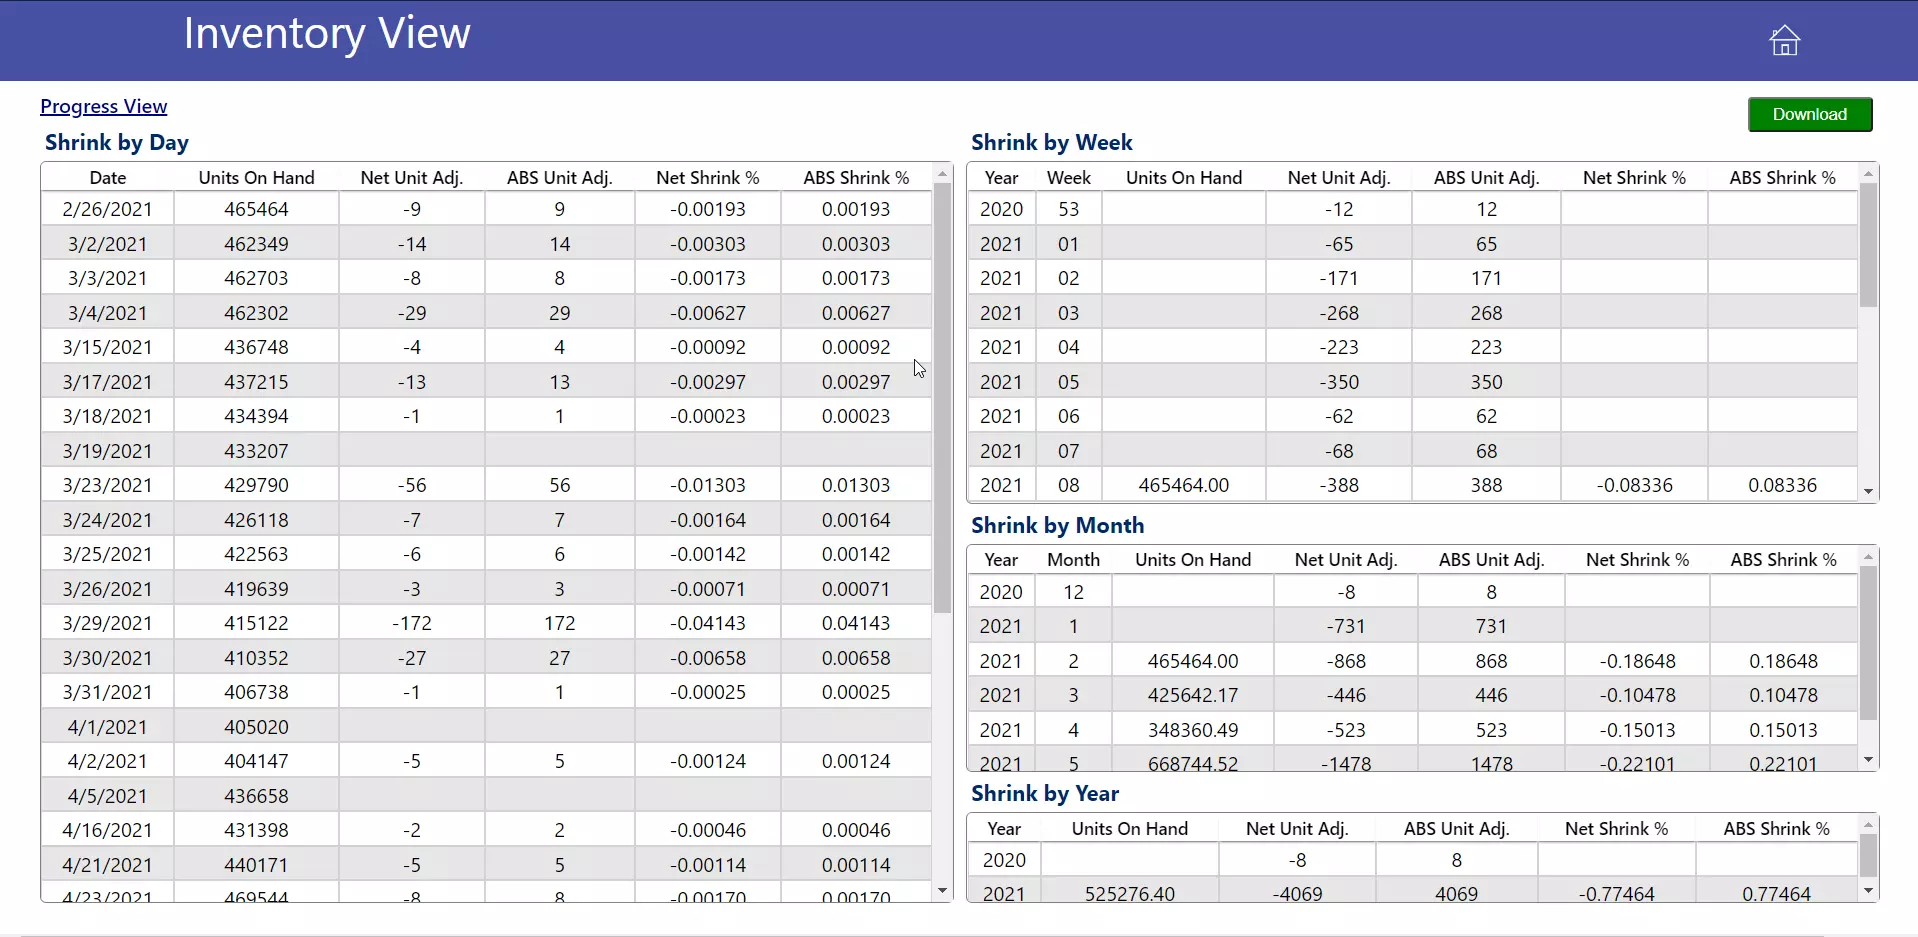This screenshot has width=1918, height=937.
Task: Click net unit adjustment -56 cell
Action: (412, 485)
